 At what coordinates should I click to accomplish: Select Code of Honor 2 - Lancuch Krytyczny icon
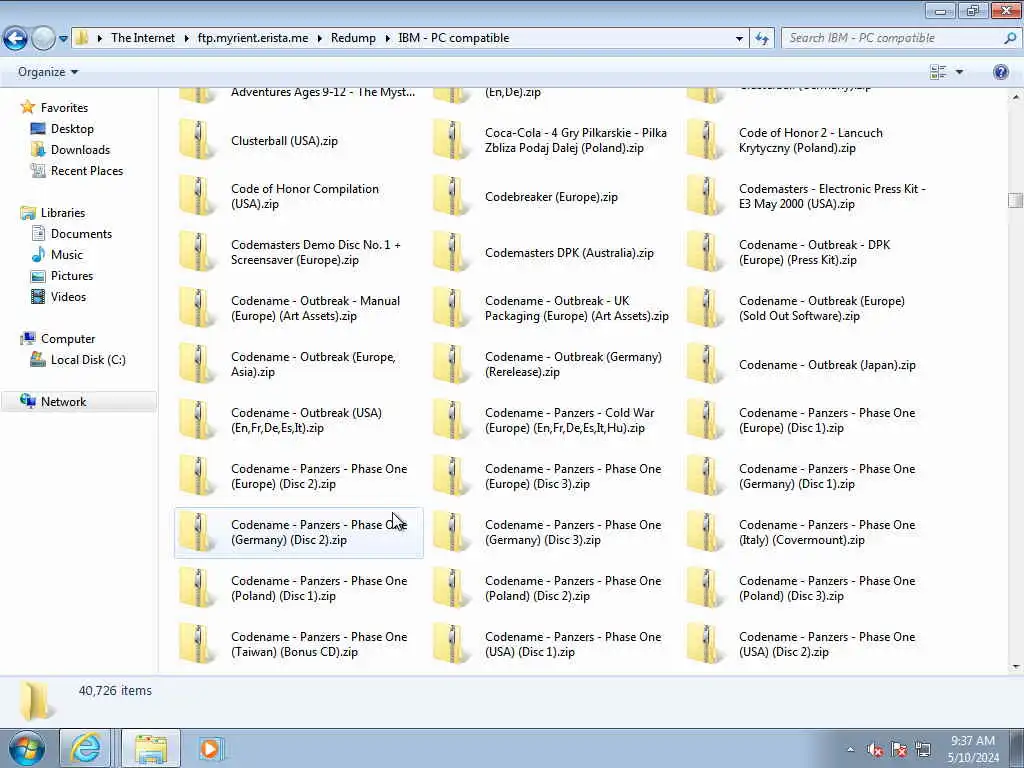click(705, 140)
